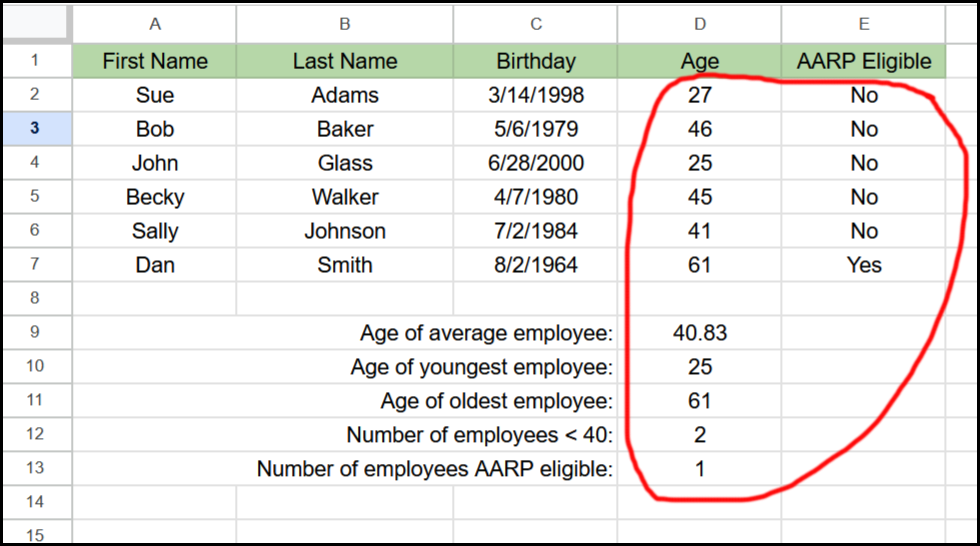Viewport: 980px width, 546px height.
Task: Click the cell containing 'Sue'
Action: (x=154, y=95)
